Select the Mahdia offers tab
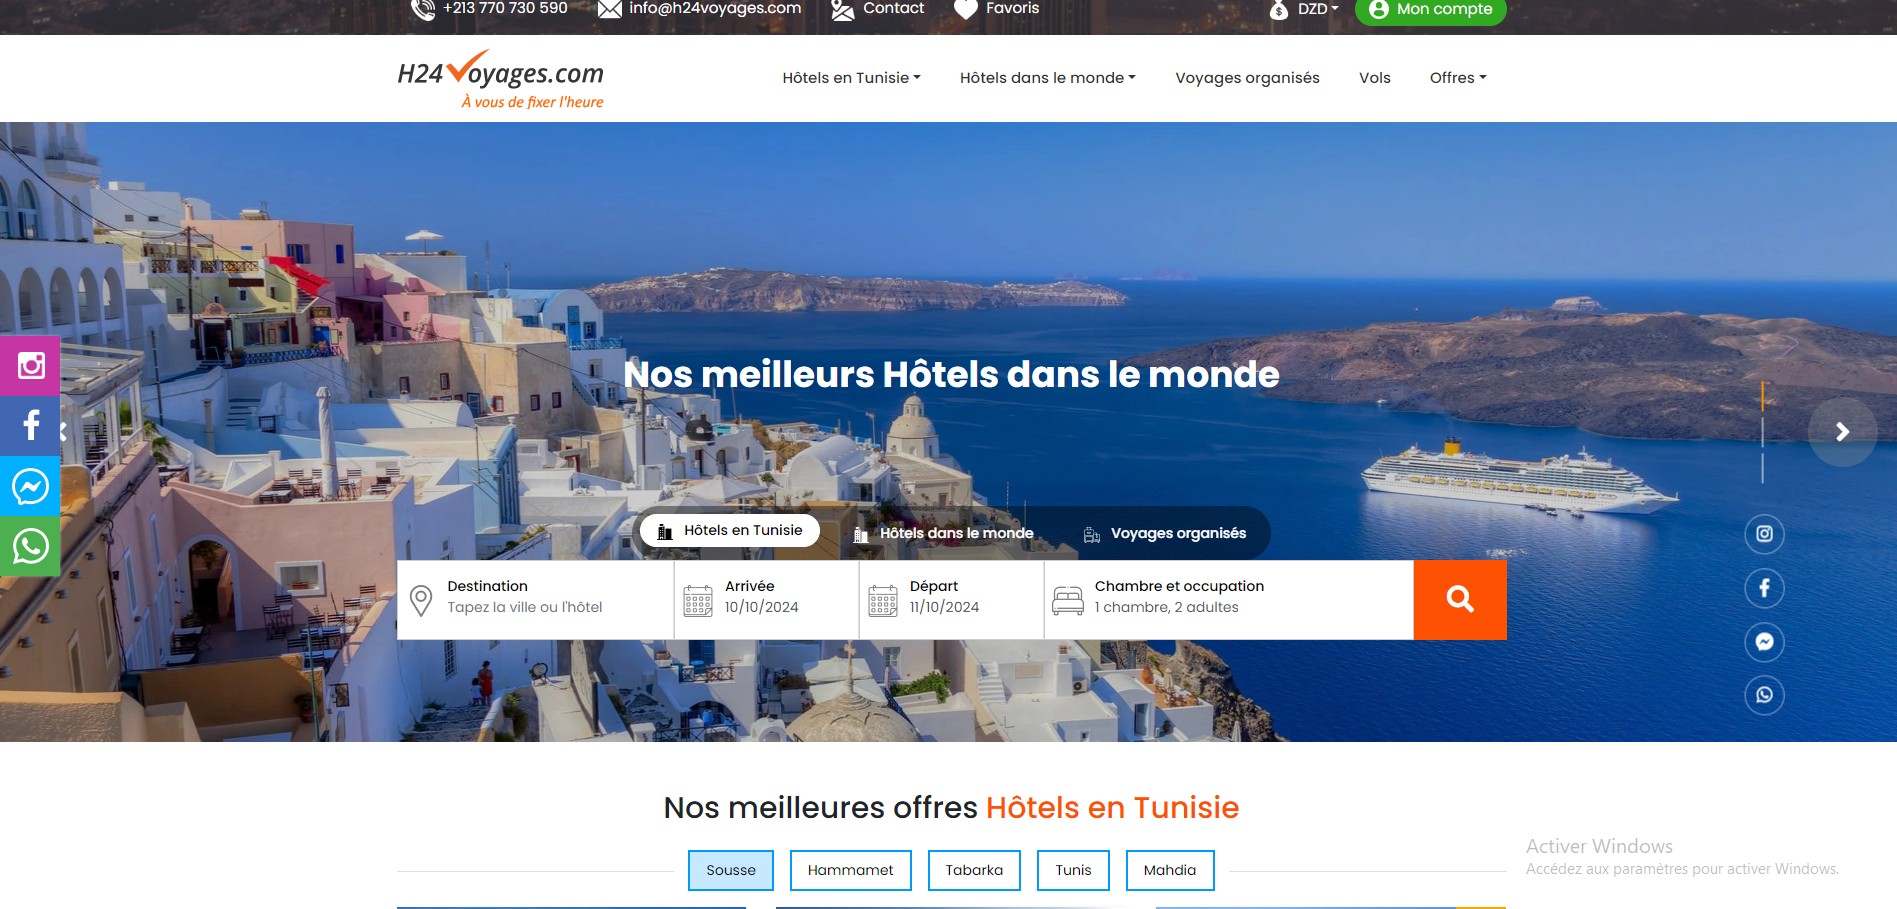This screenshot has height=909, width=1897. tap(1170, 870)
